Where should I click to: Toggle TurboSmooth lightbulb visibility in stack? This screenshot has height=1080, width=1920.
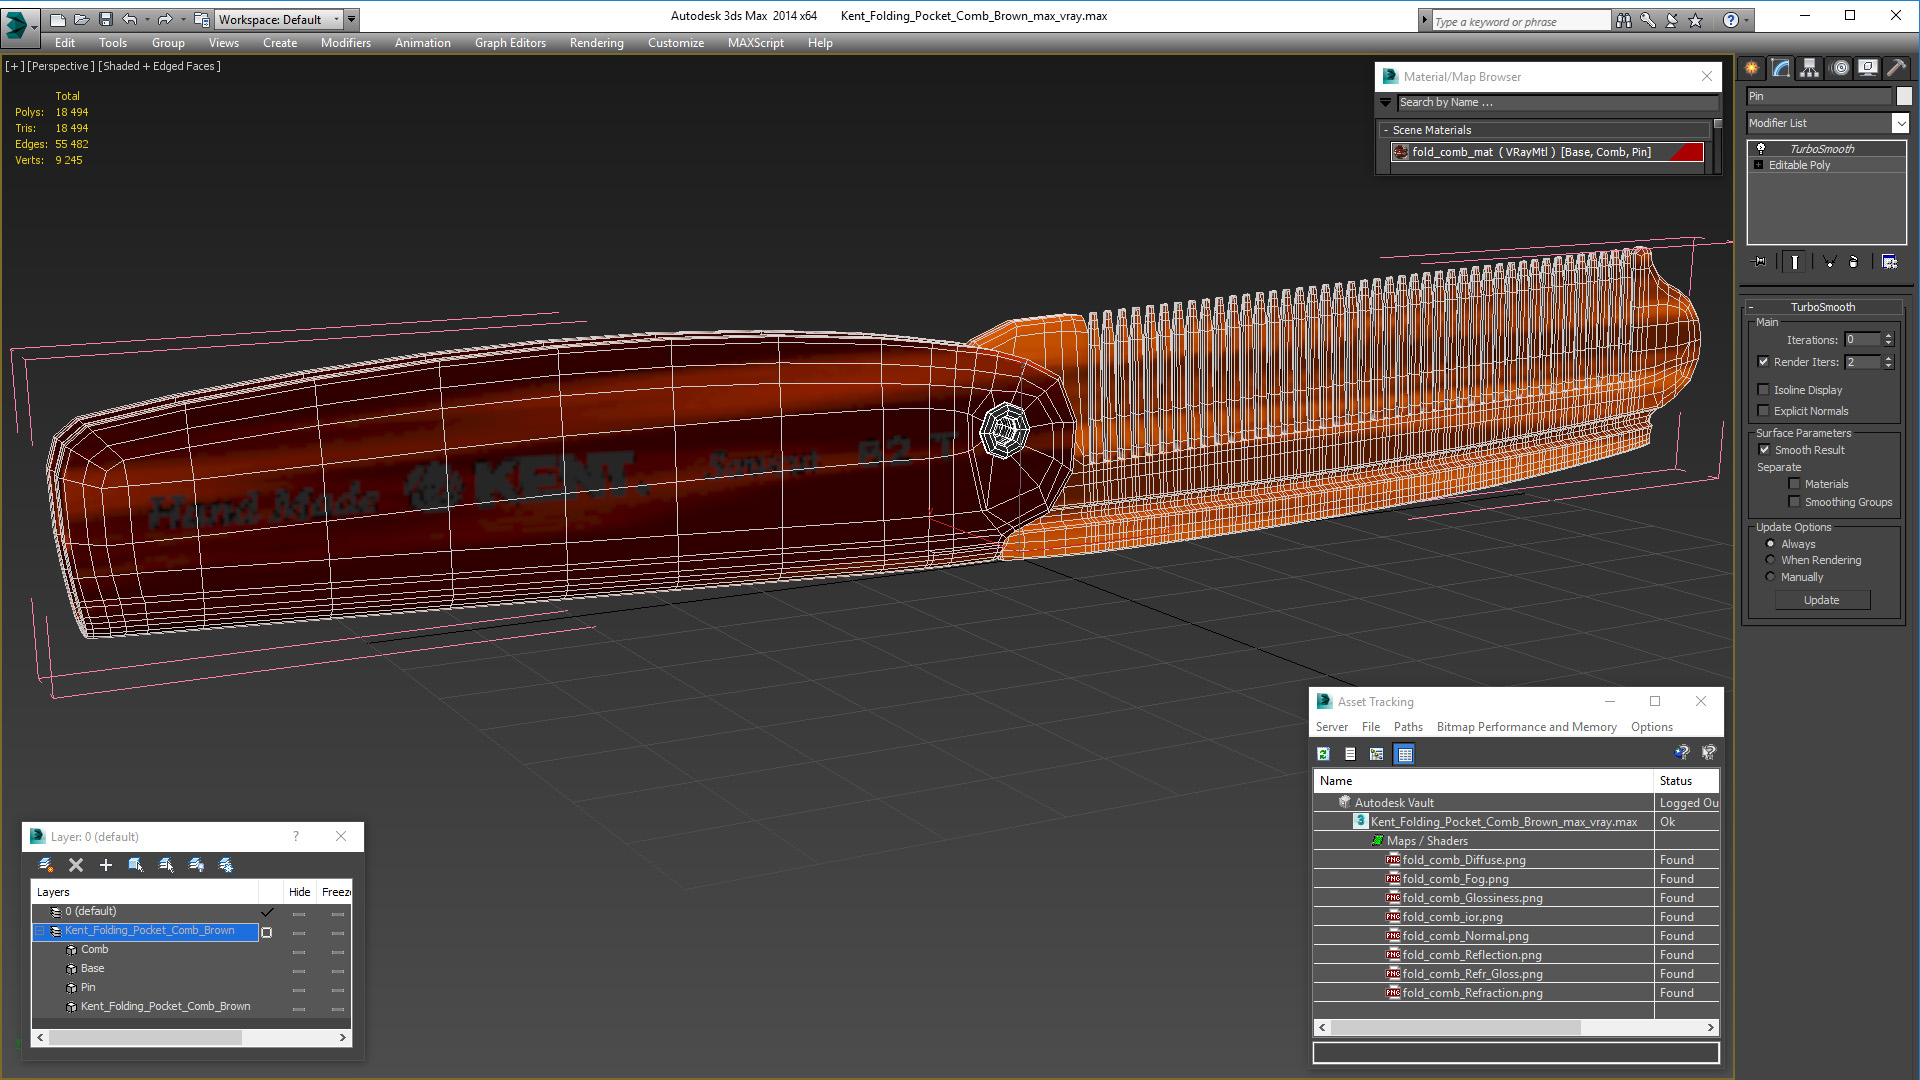coord(1760,148)
